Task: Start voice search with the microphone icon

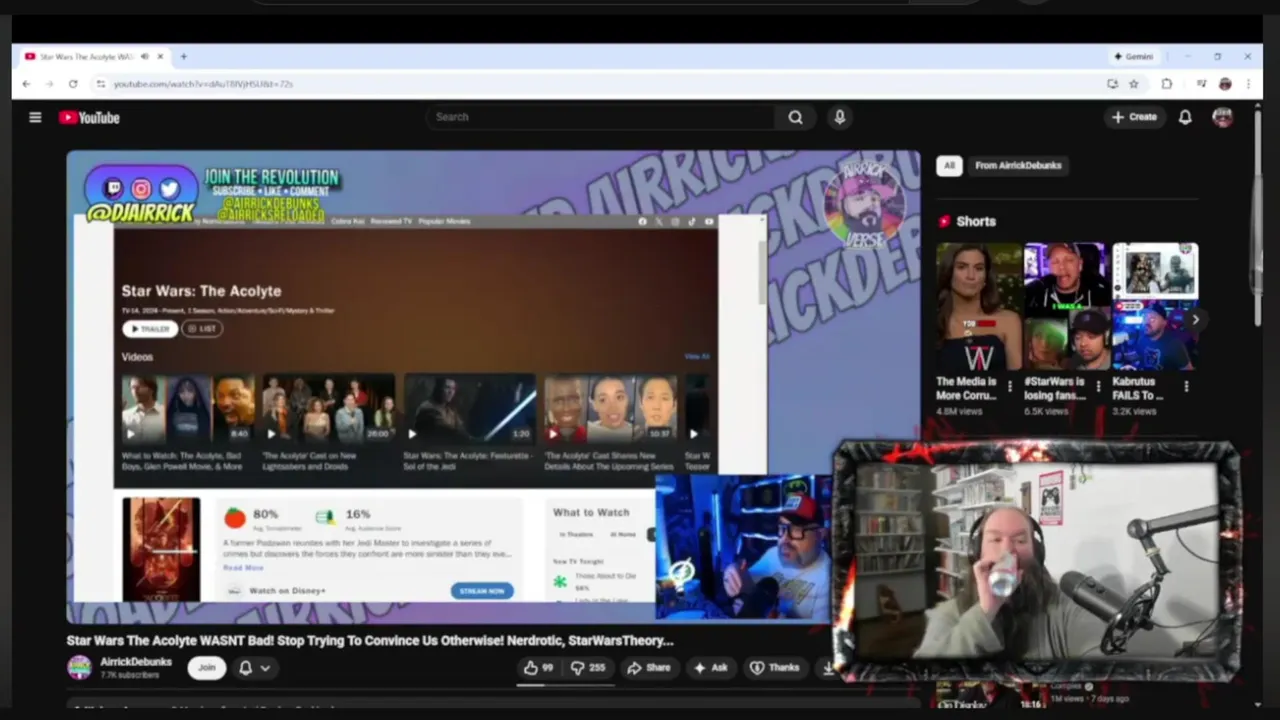Action: click(x=840, y=117)
